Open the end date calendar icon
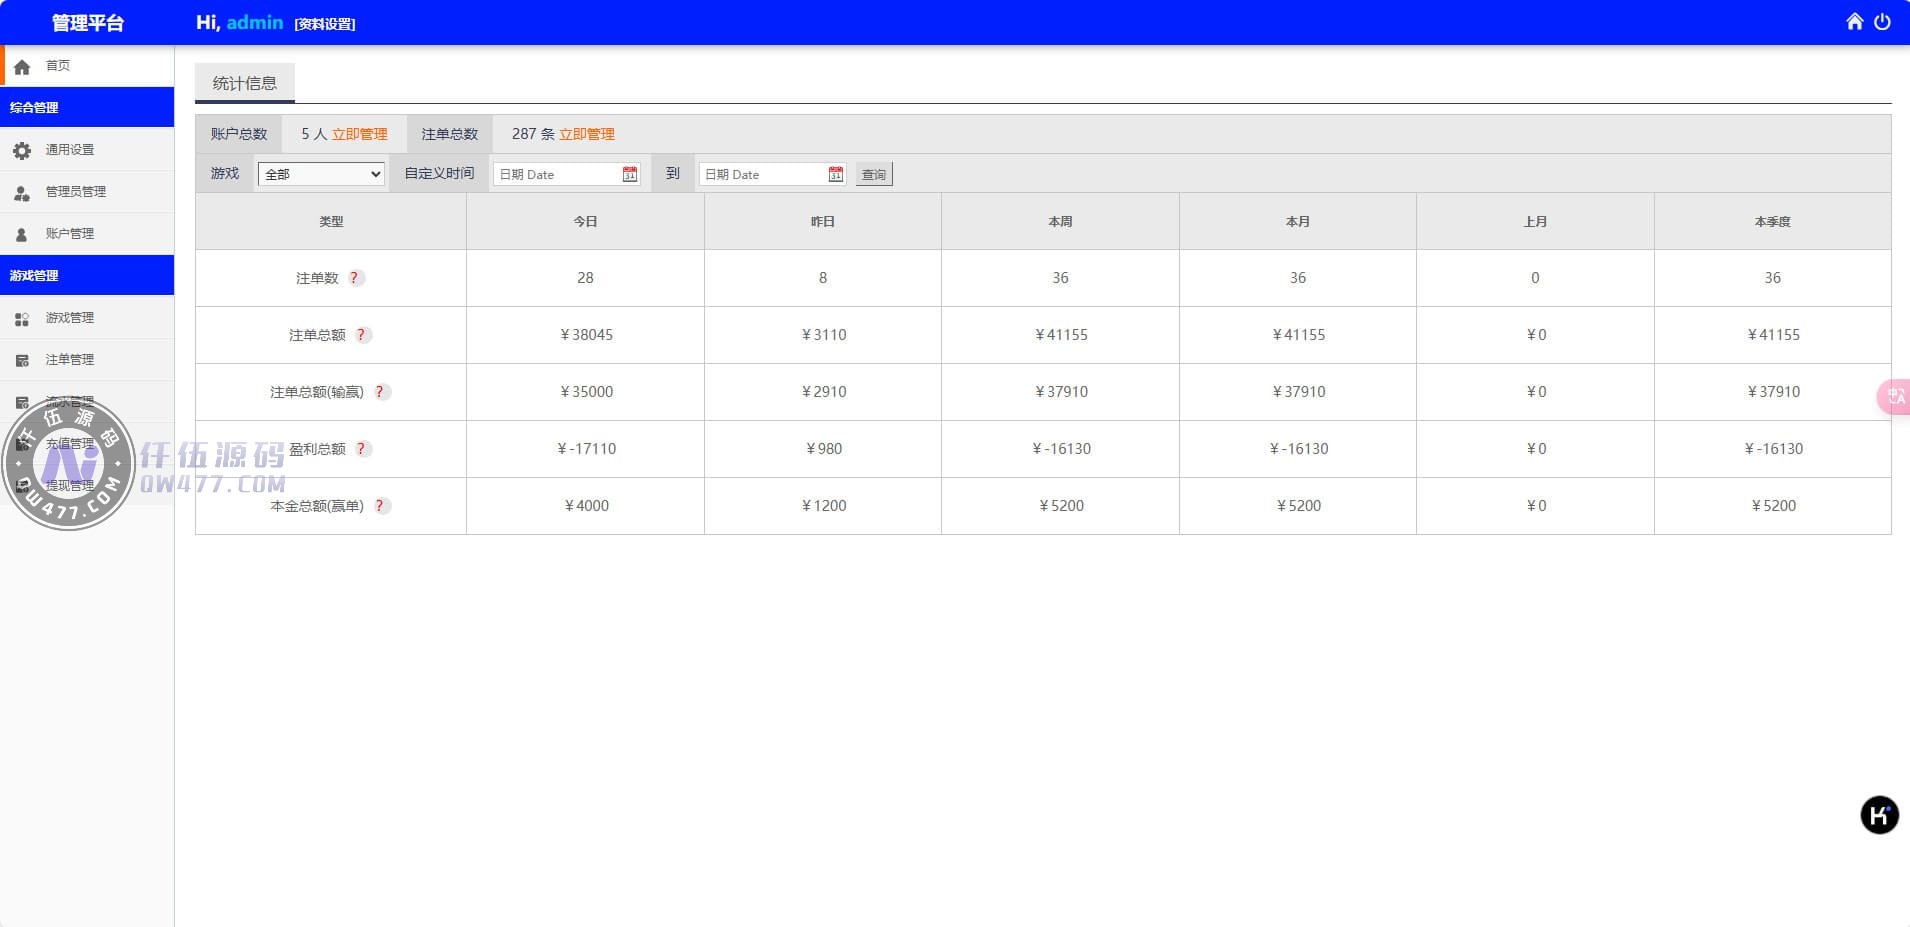The width and height of the screenshot is (1910, 927). click(836, 174)
